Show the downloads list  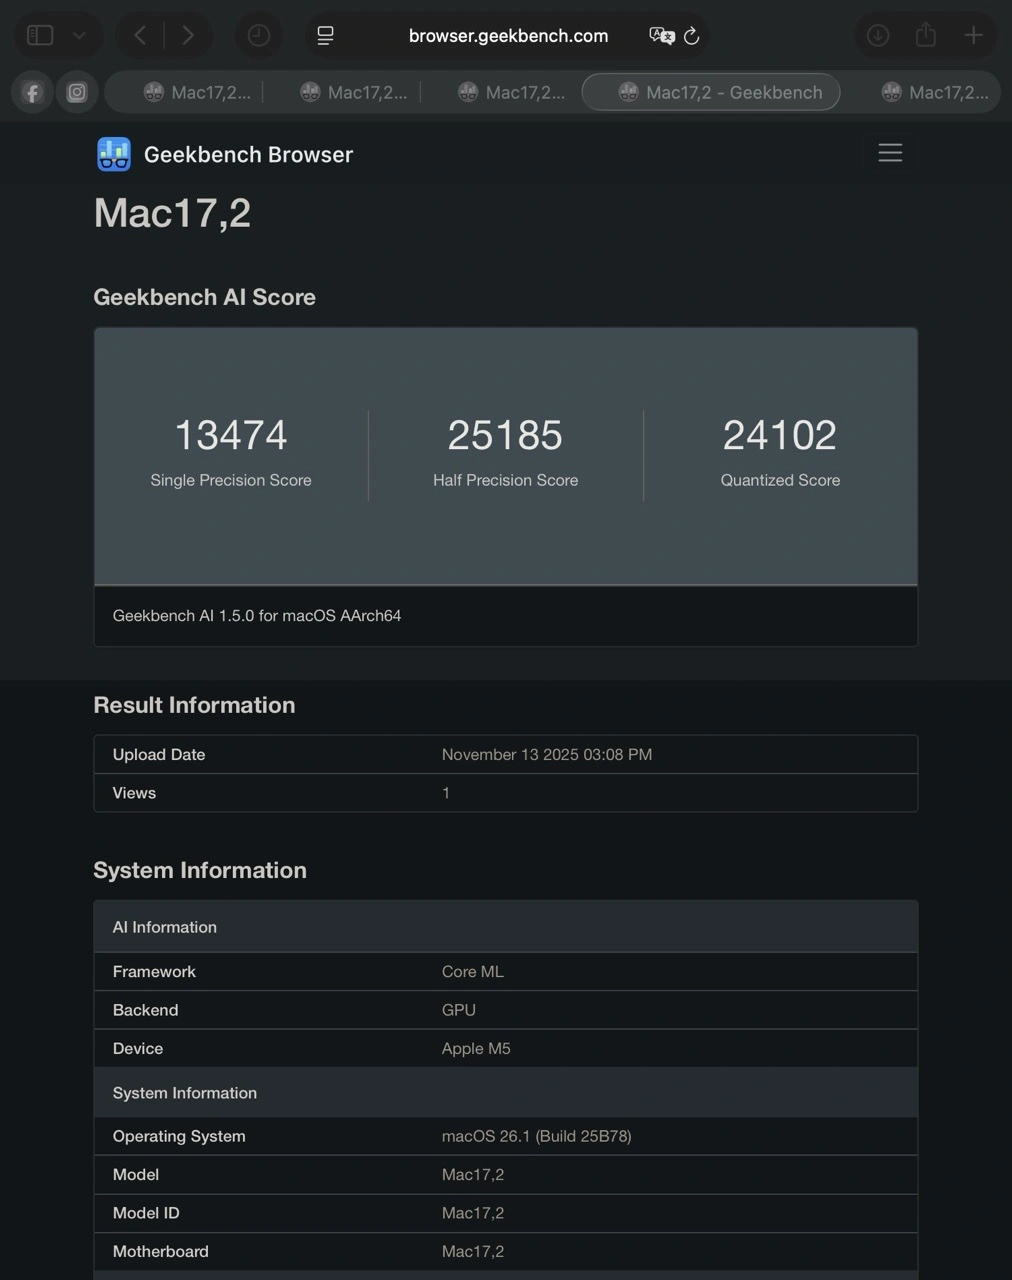pos(877,36)
